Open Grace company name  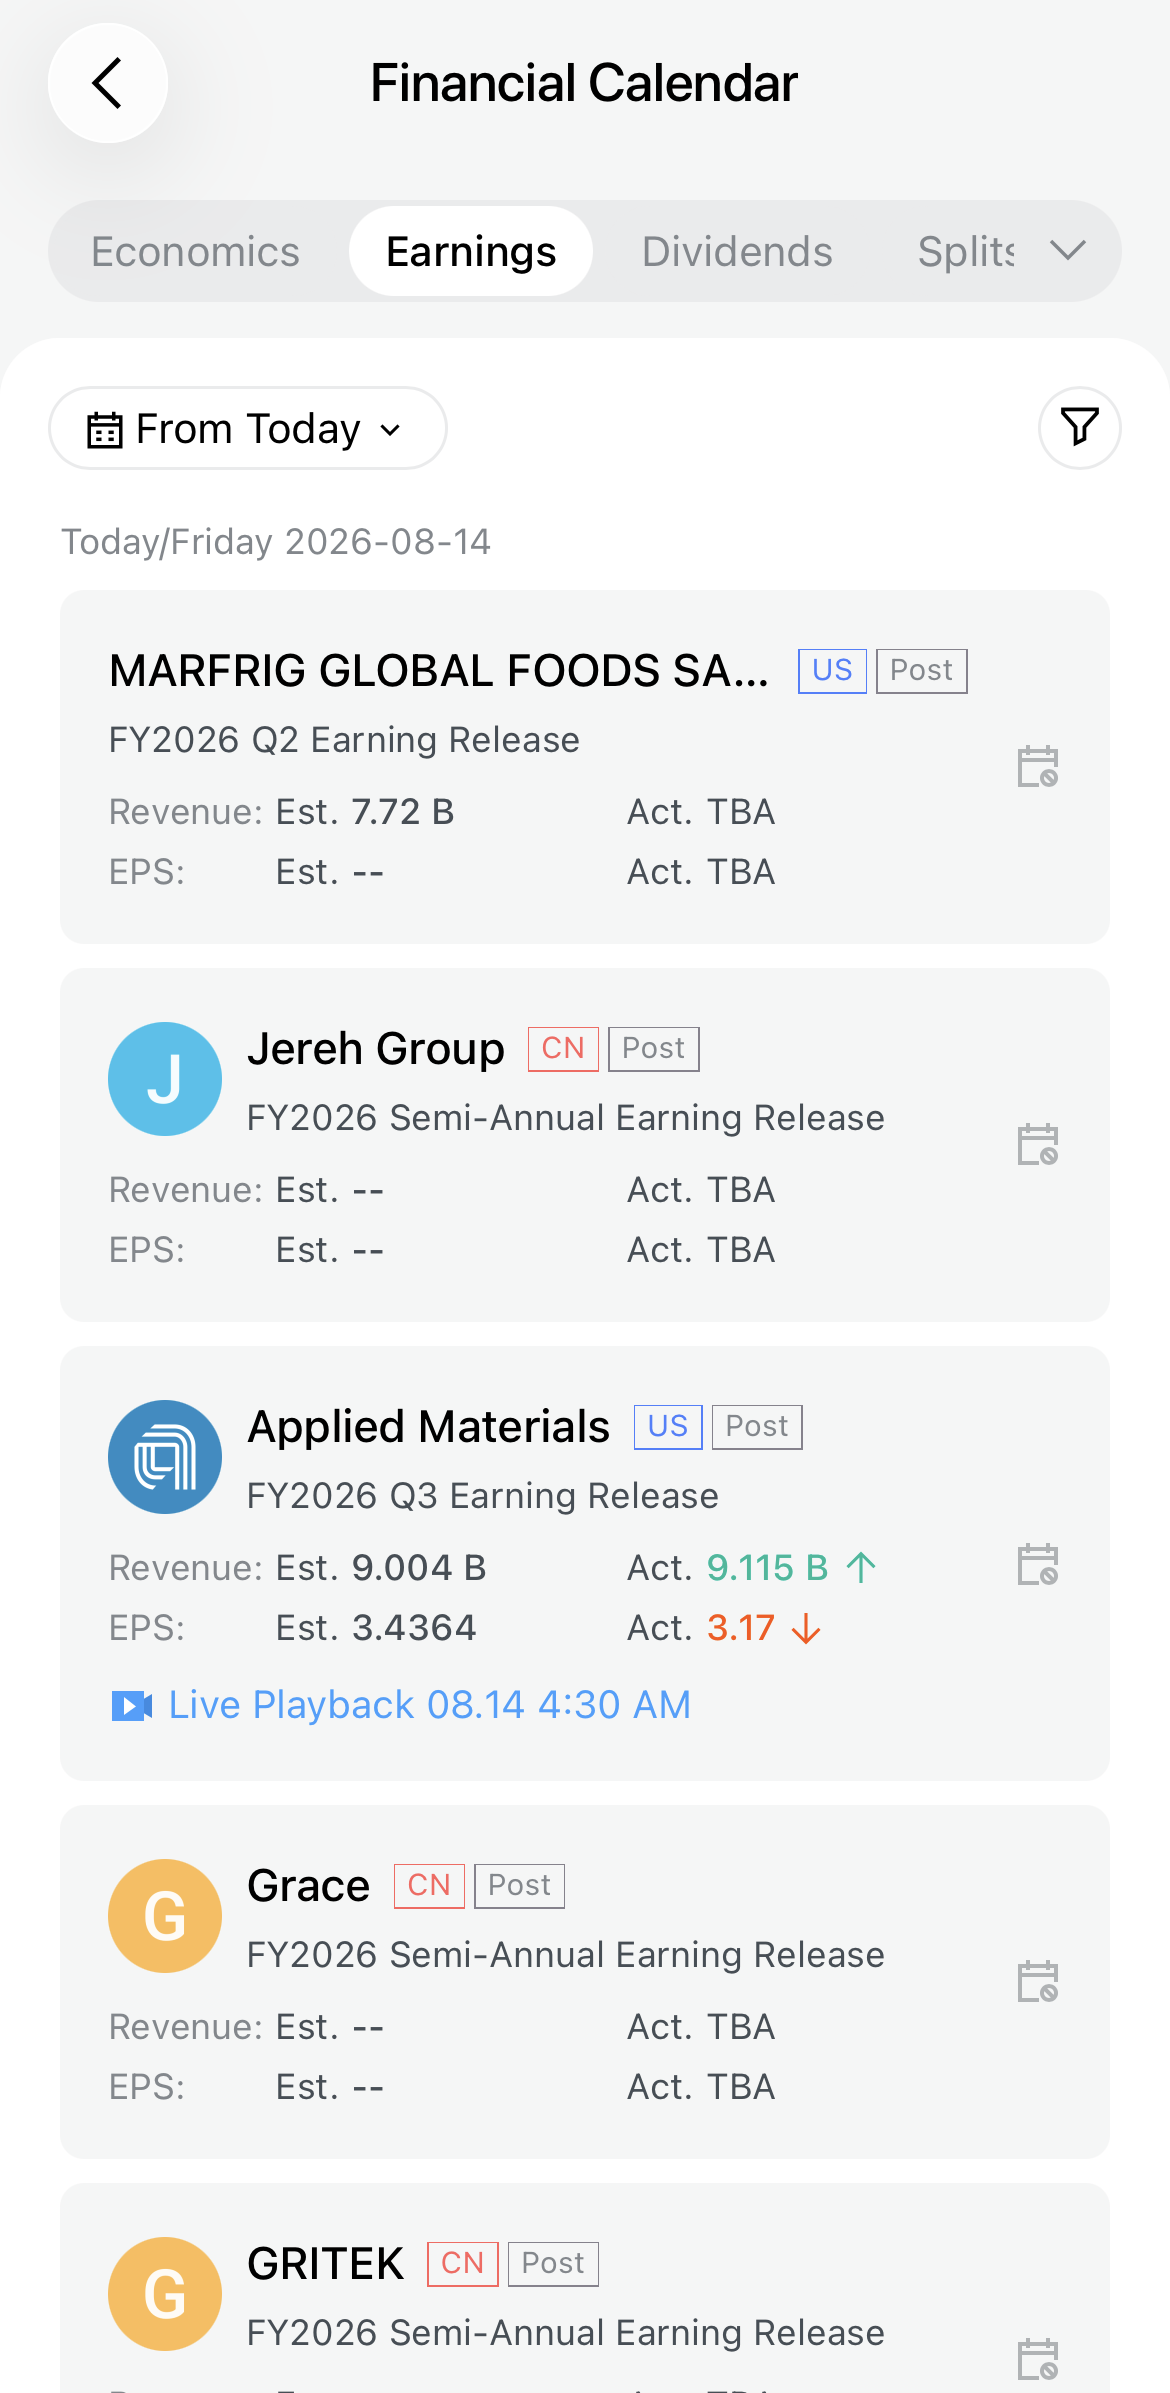coord(309,1886)
